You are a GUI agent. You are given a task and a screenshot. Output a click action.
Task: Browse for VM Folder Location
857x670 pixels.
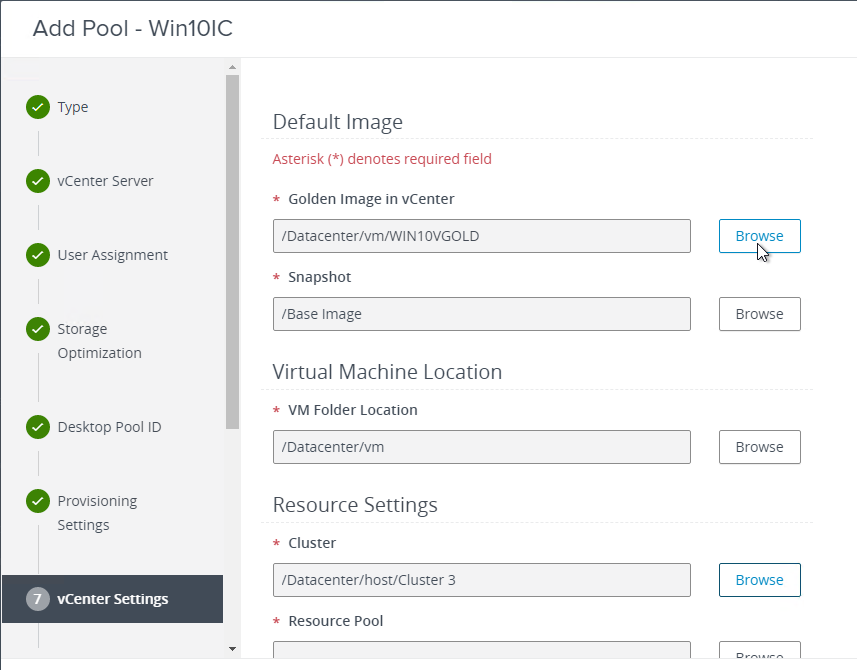760,447
